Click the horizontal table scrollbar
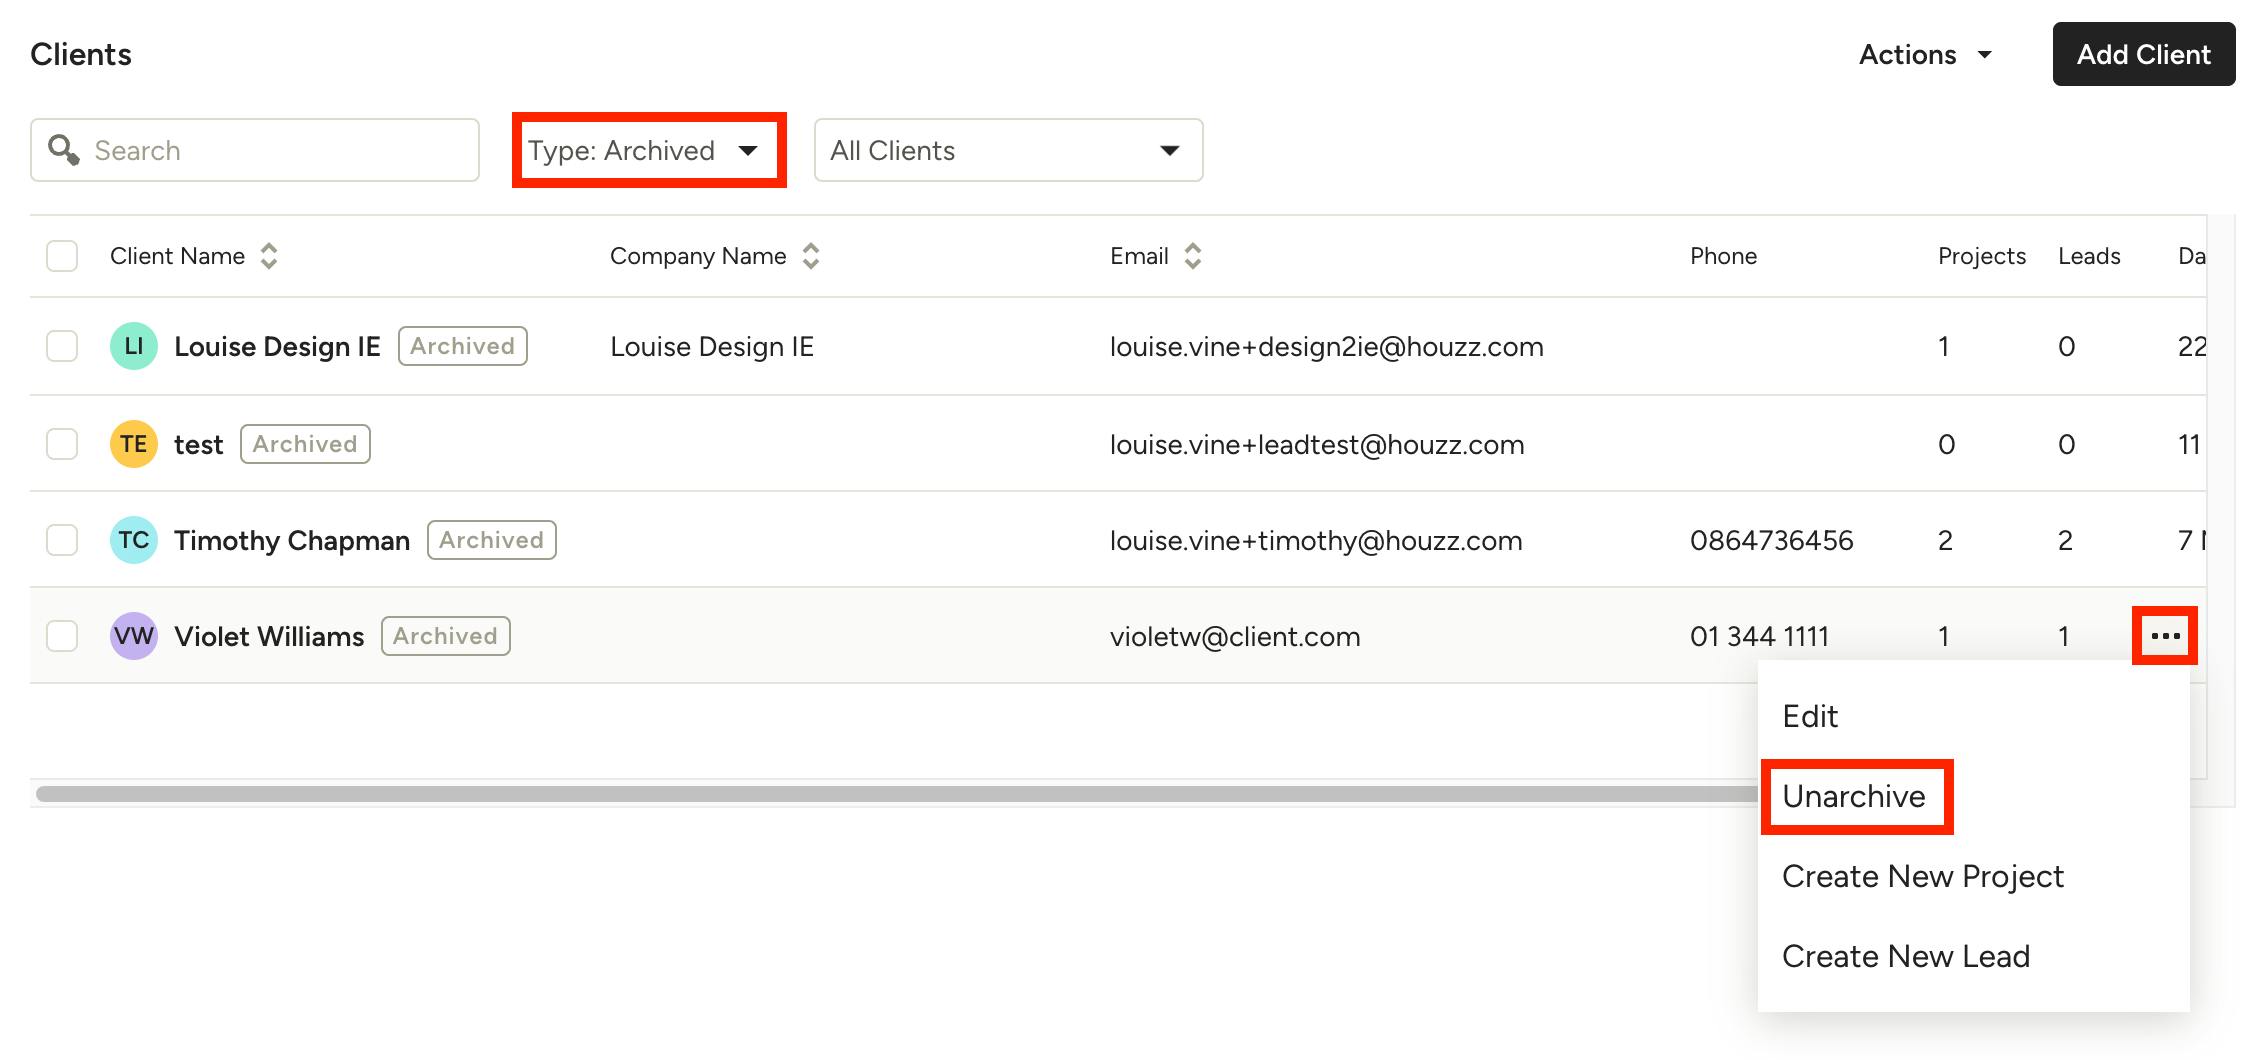The width and height of the screenshot is (2260, 1060). (x=897, y=794)
